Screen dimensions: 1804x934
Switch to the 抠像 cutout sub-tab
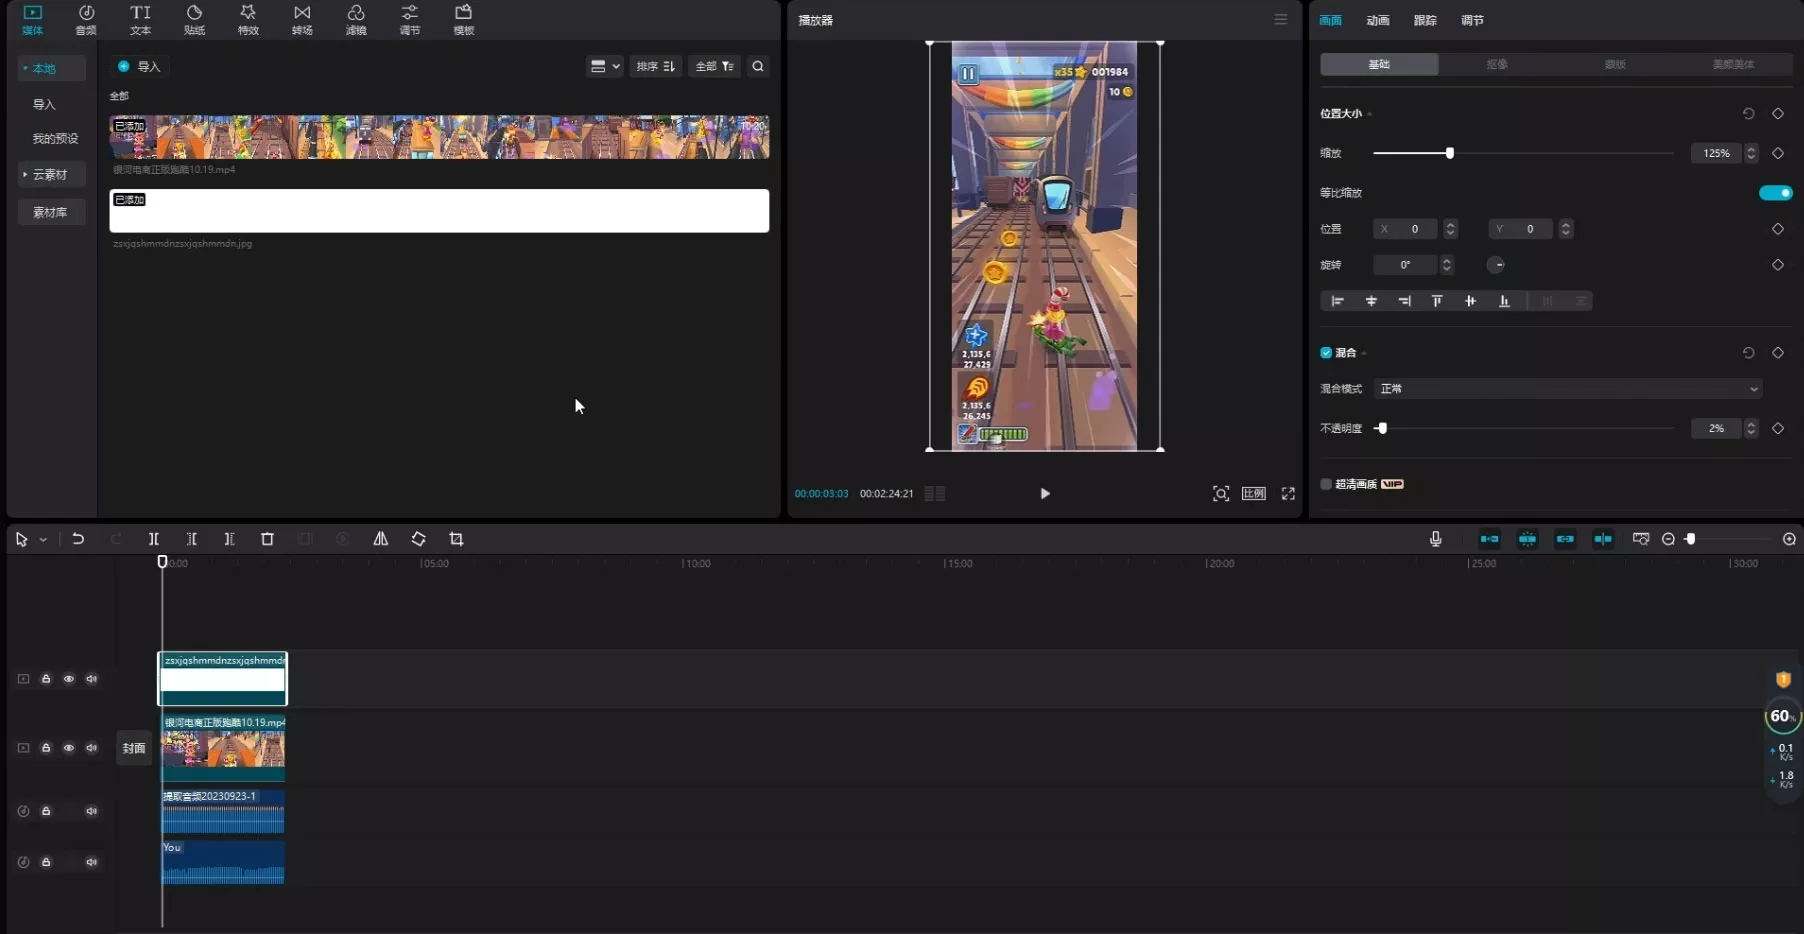(x=1496, y=64)
